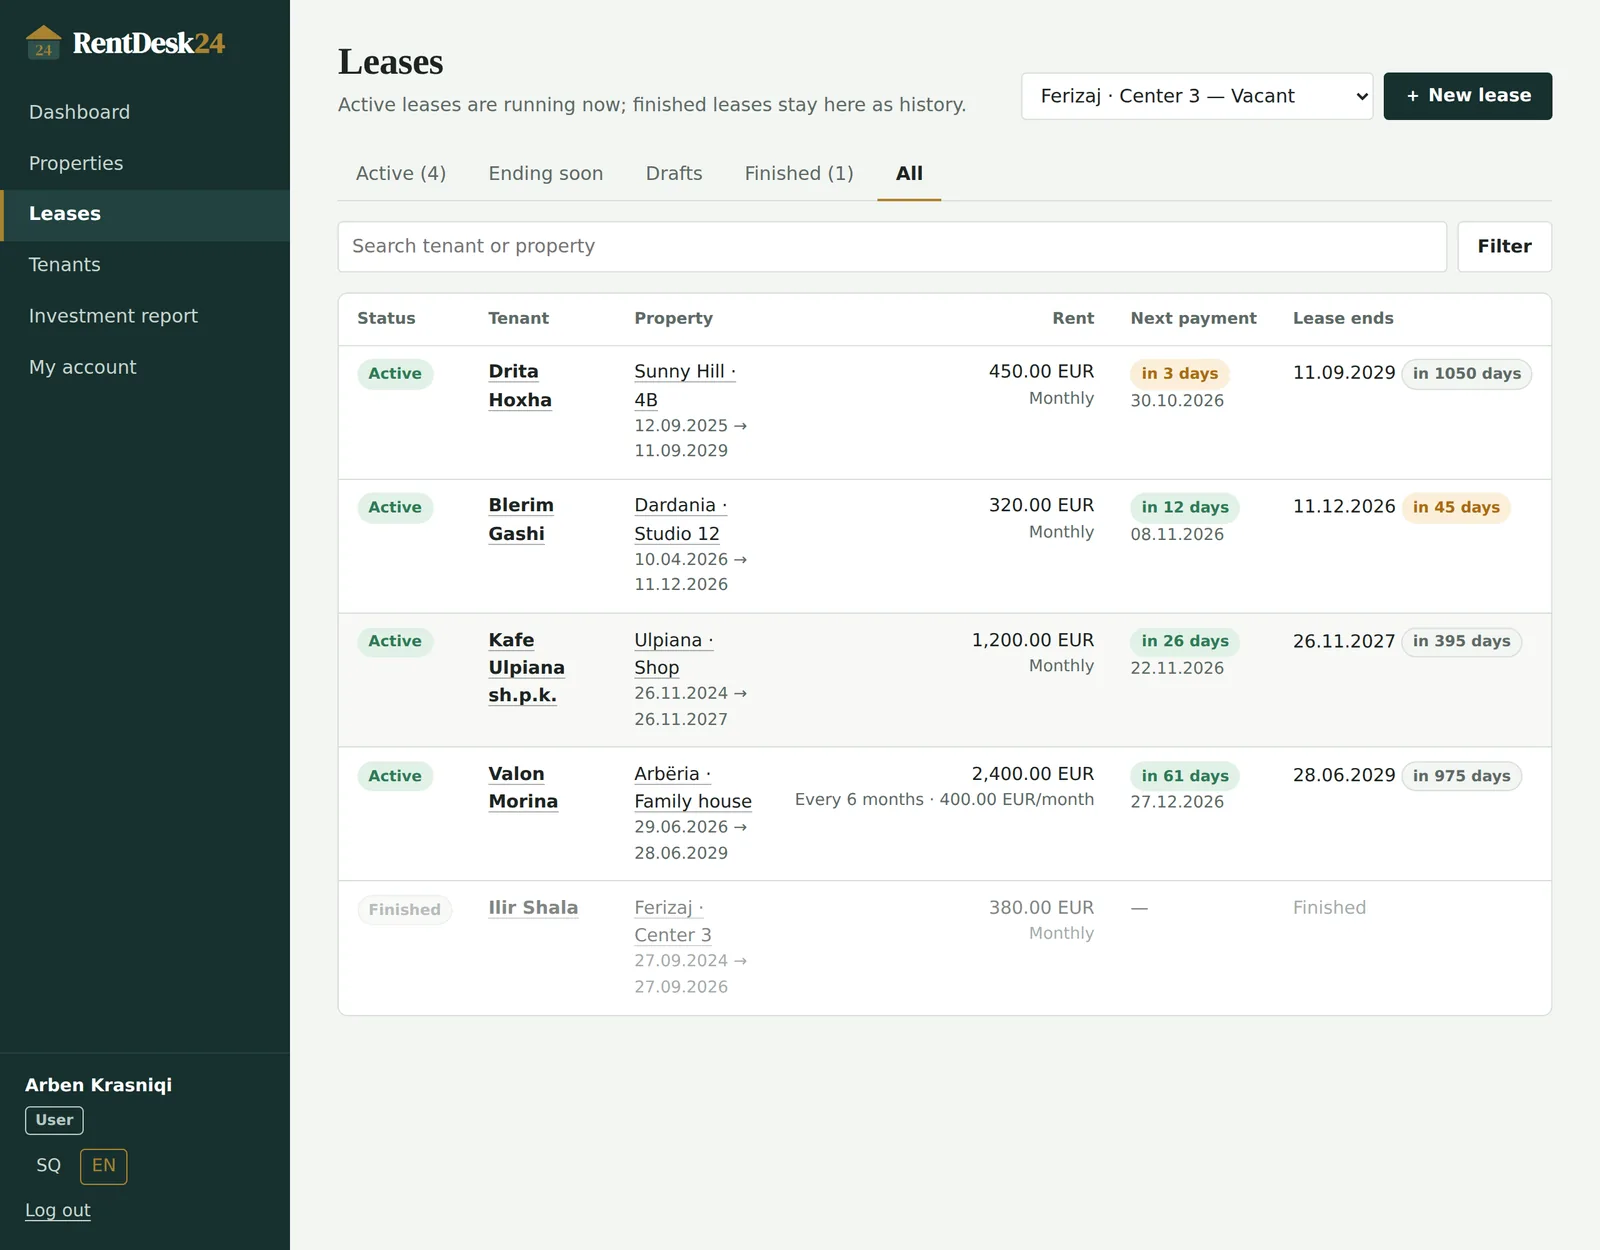Open the Filter options
The image size is (1600, 1250).
tap(1504, 247)
